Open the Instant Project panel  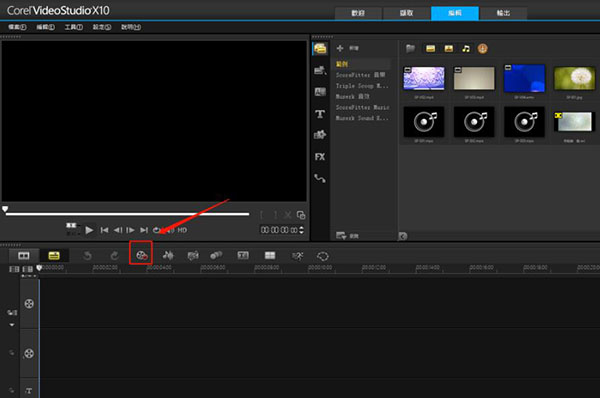320,70
